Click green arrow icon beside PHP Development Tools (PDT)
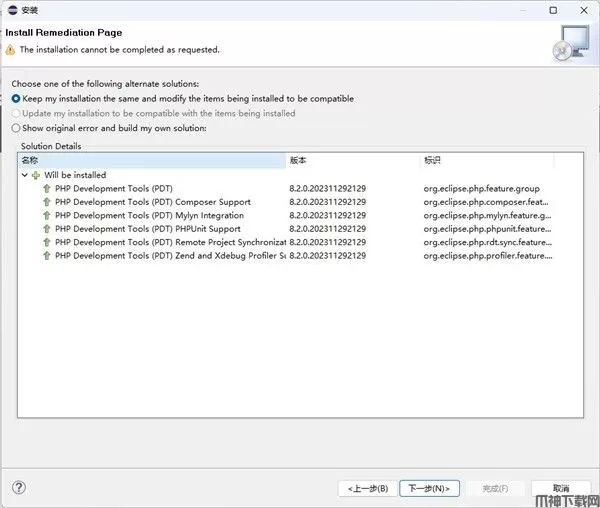 point(46,188)
